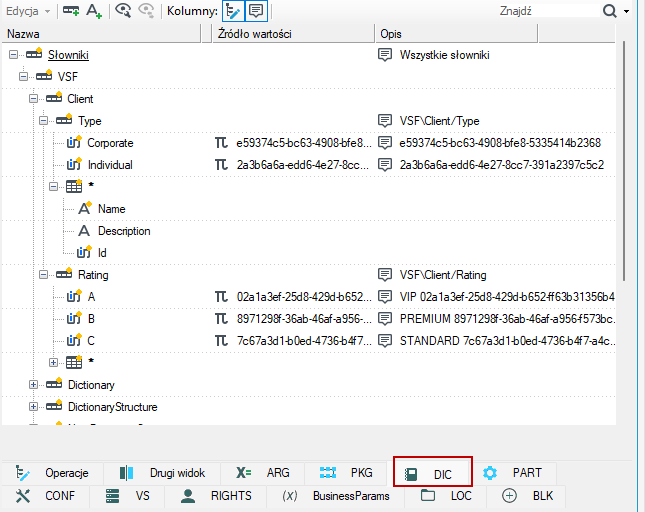This screenshot has width=645, height=512.
Task: Select the Client tree item
Action: 80,99
